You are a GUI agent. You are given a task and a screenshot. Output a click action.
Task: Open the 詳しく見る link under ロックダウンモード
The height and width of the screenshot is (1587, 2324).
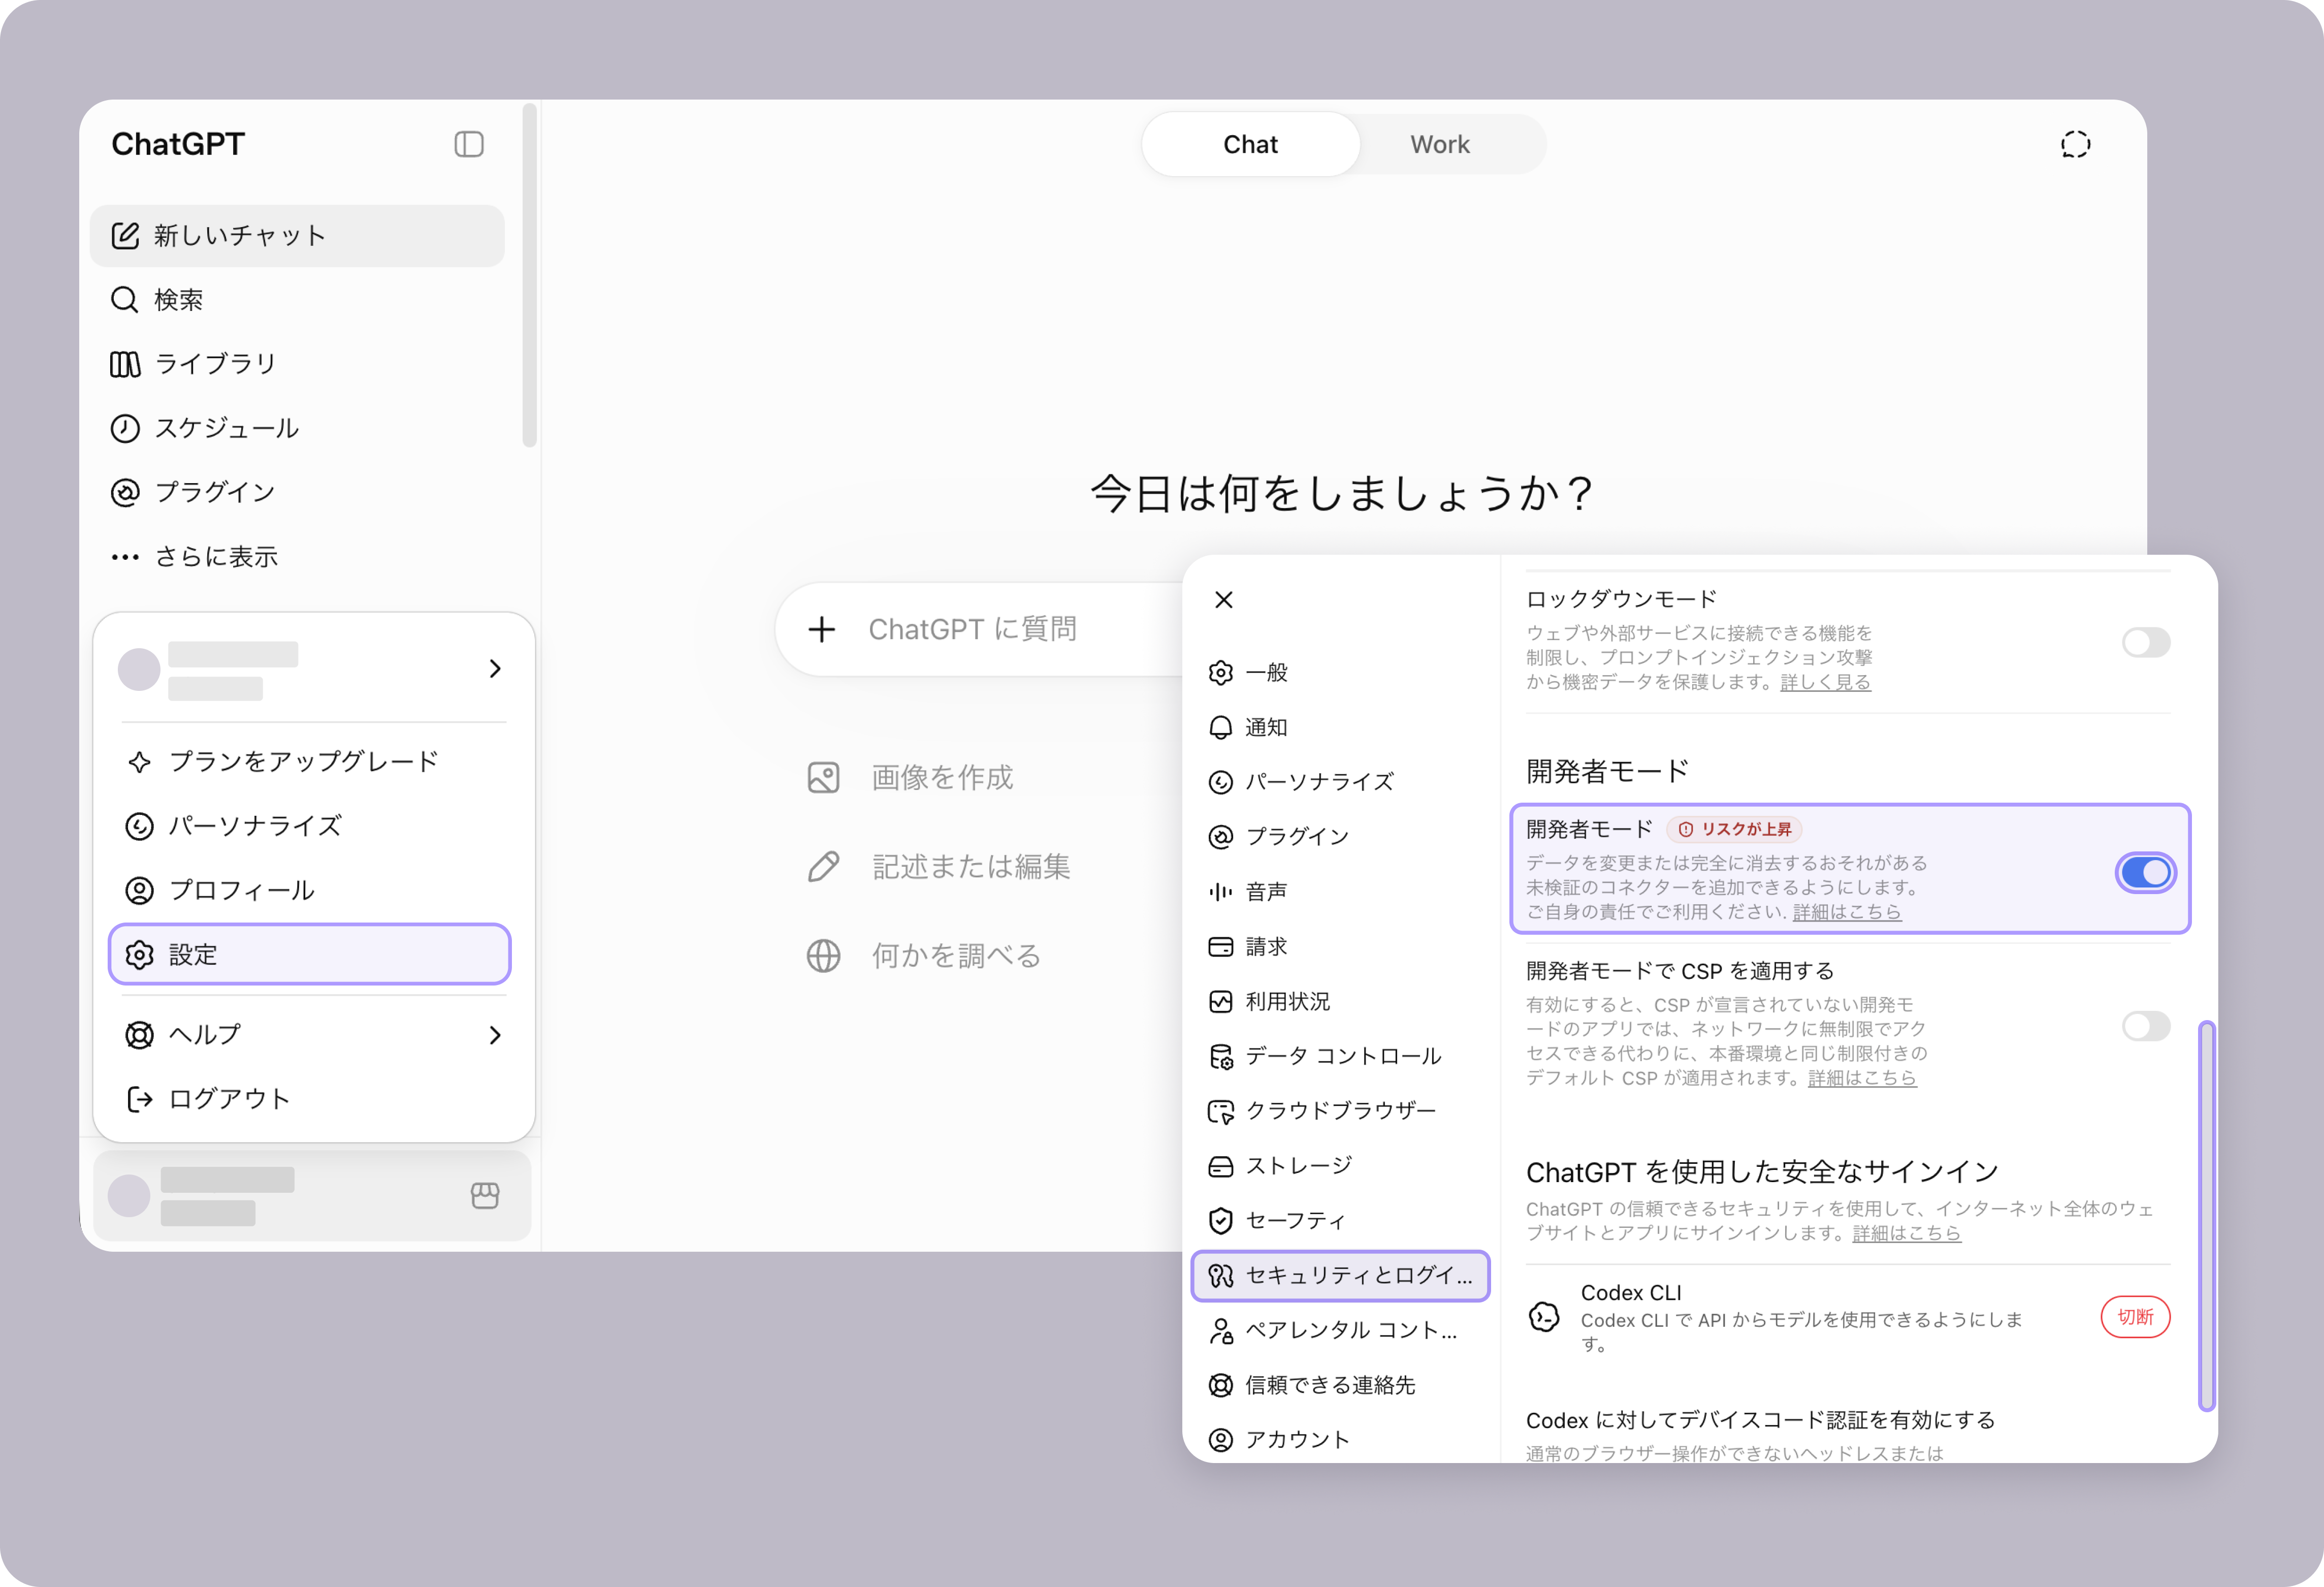[x=1825, y=682]
